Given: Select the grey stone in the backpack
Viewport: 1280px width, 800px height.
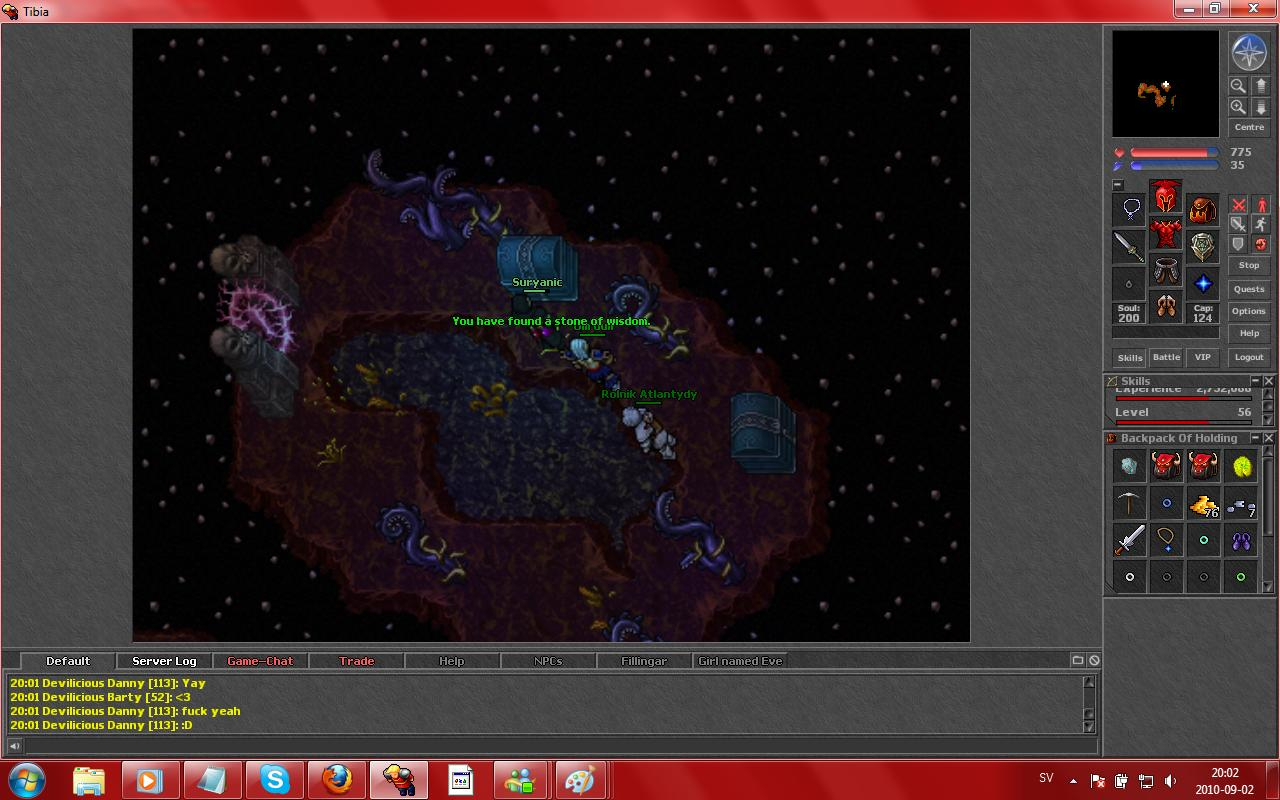Looking at the screenshot, I should pyautogui.click(x=1130, y=466).
